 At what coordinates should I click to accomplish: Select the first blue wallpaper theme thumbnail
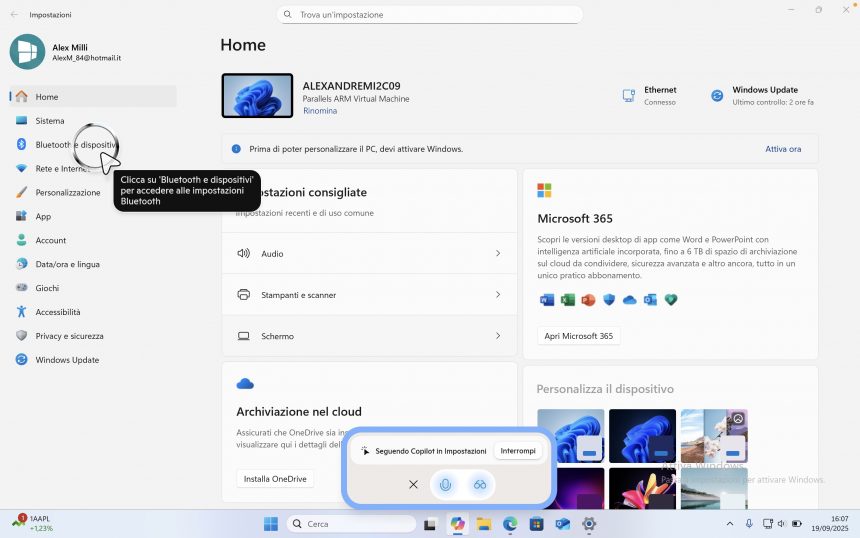coord(570,435)
